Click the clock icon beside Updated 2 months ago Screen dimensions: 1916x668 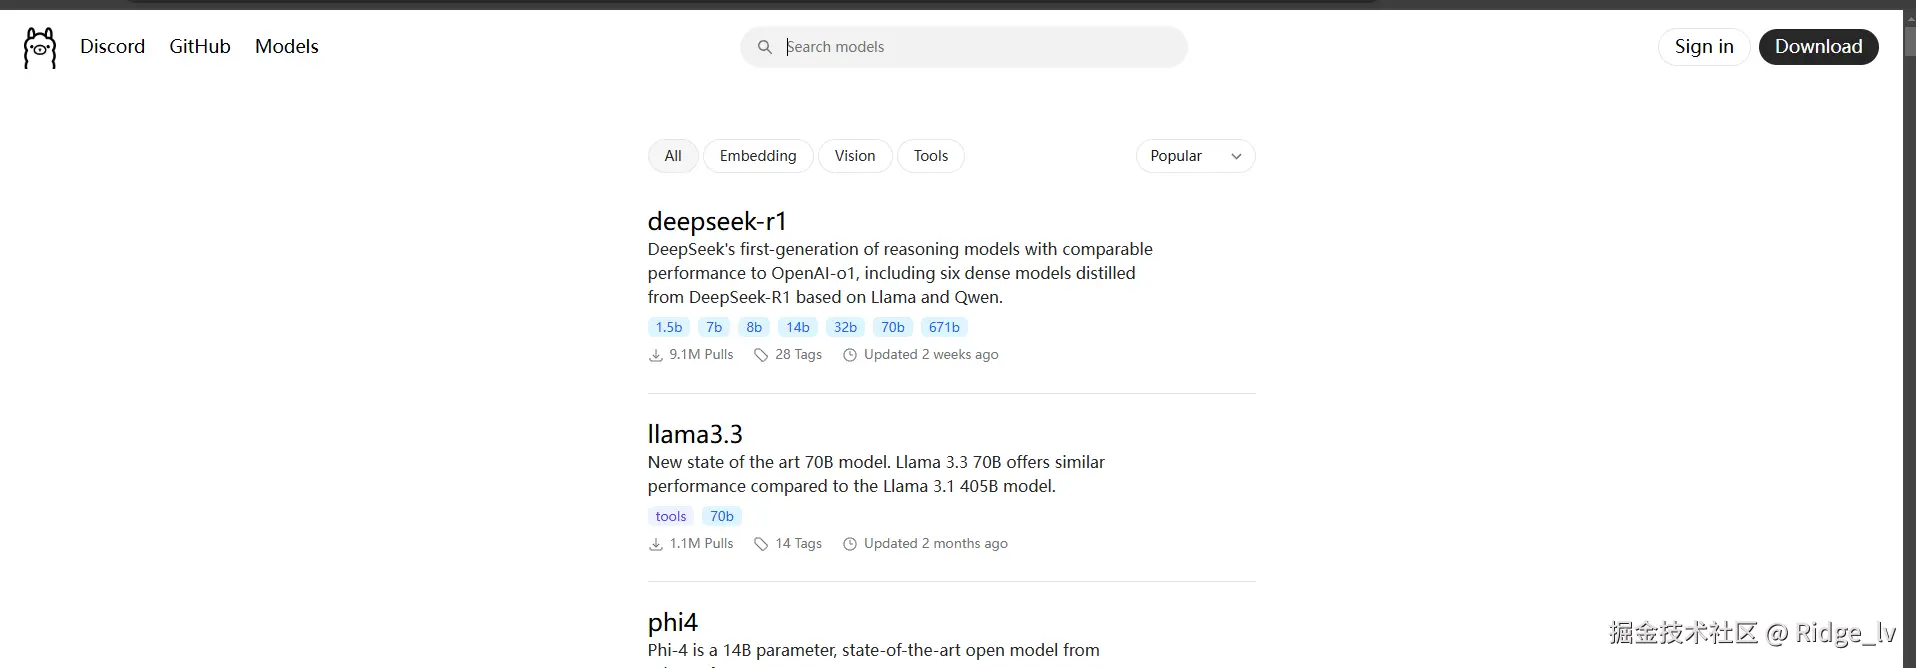[x=850, y=544]
